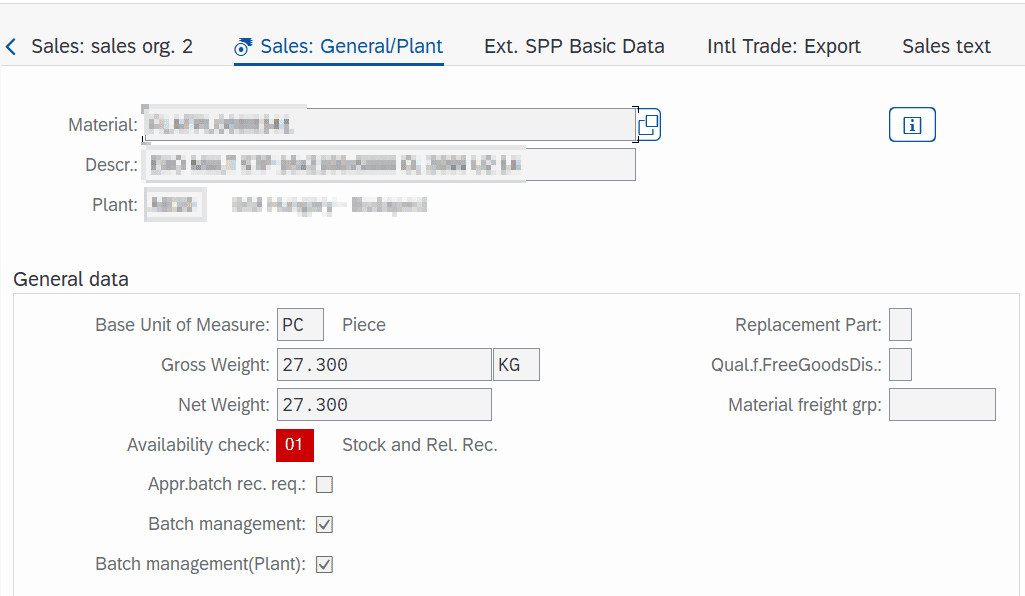Open the Ext. SPP Basic Data tab
Viewport: 1025px width, 596px height.
[x=574, y=46]
